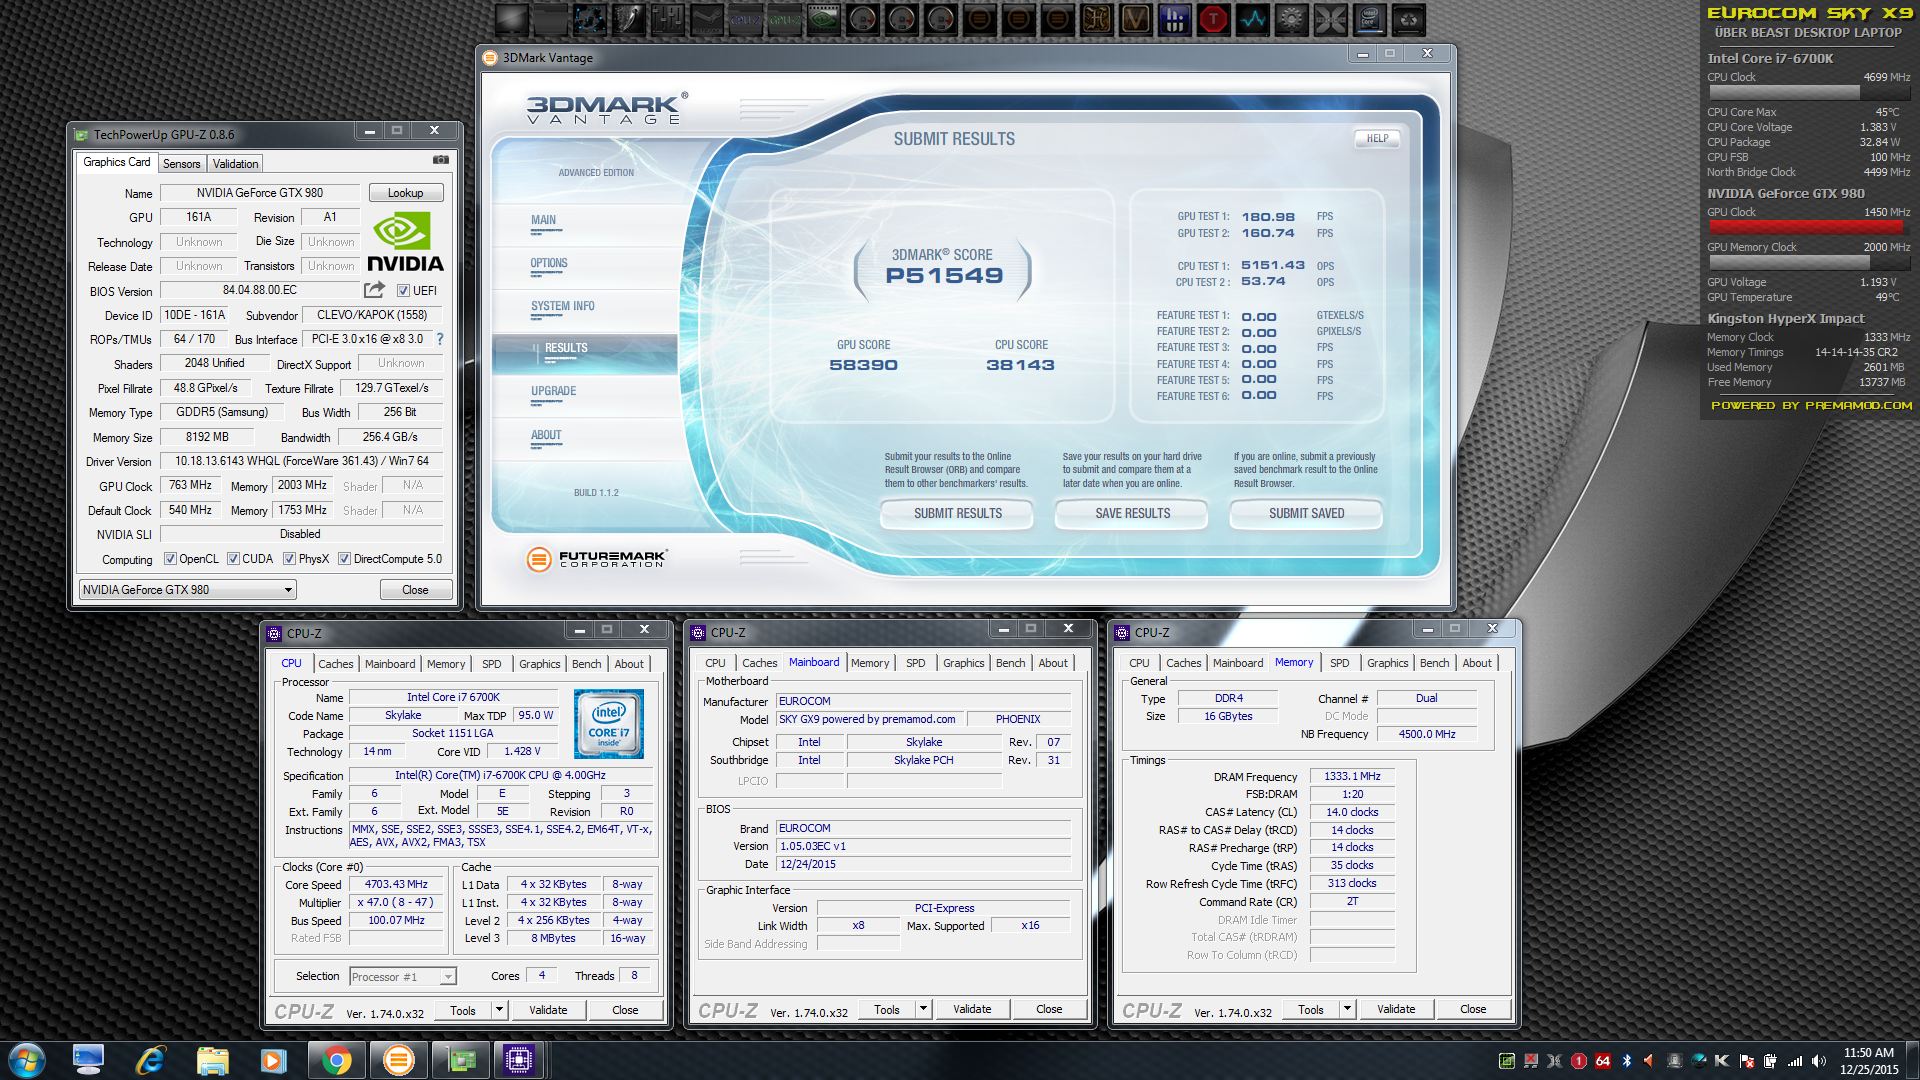
Task: Click SUBMIT RESULTS button in 3DMark
Action: (x=957, y=513)
